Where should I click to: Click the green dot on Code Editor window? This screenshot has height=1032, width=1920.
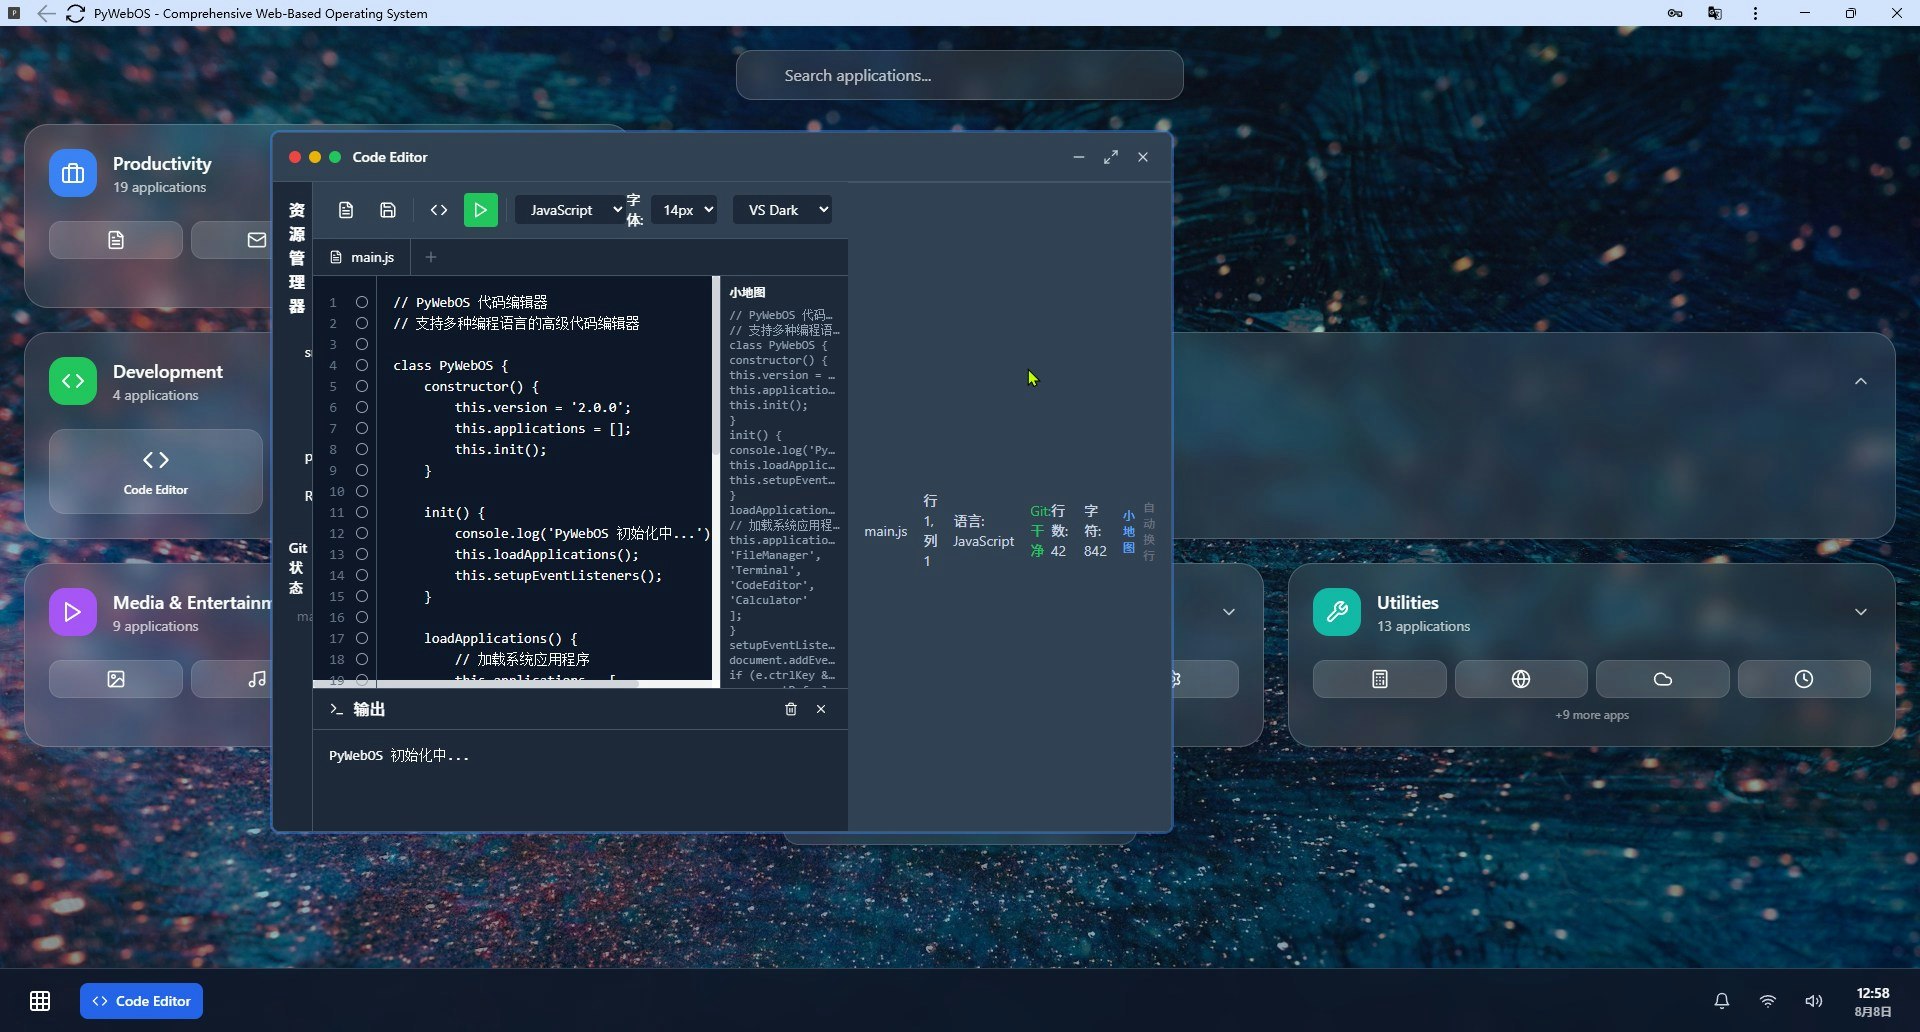point(335,157)
